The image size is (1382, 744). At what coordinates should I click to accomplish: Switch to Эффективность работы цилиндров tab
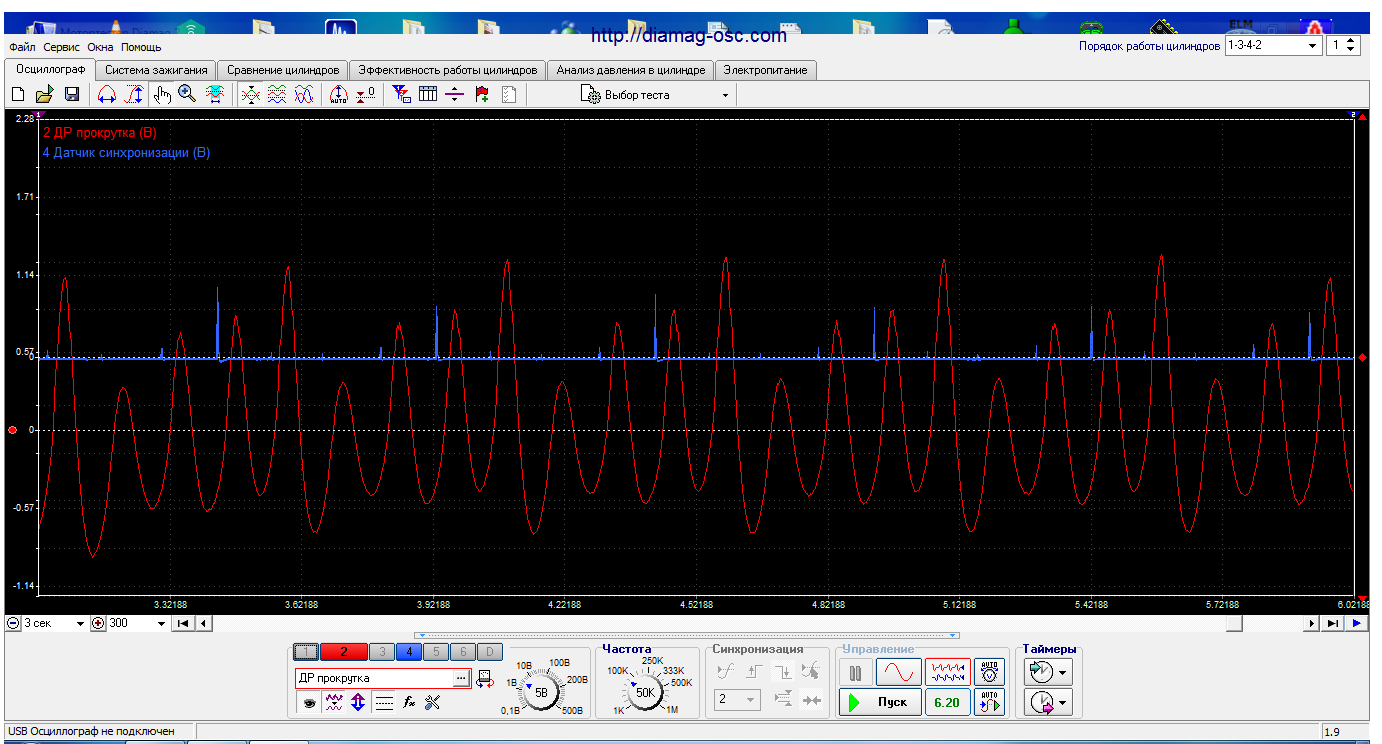(448, 70)
